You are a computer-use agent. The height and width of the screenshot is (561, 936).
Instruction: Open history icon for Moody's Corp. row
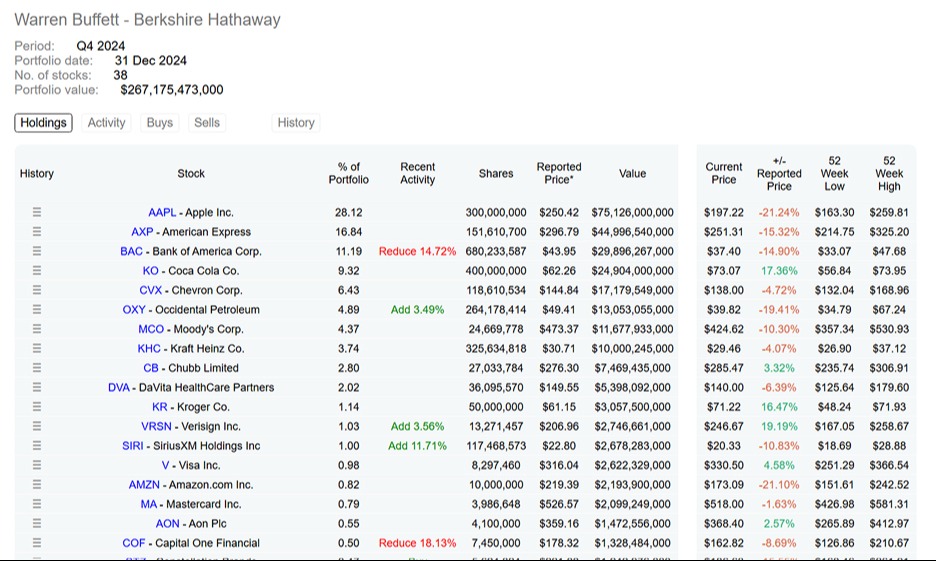37,329
